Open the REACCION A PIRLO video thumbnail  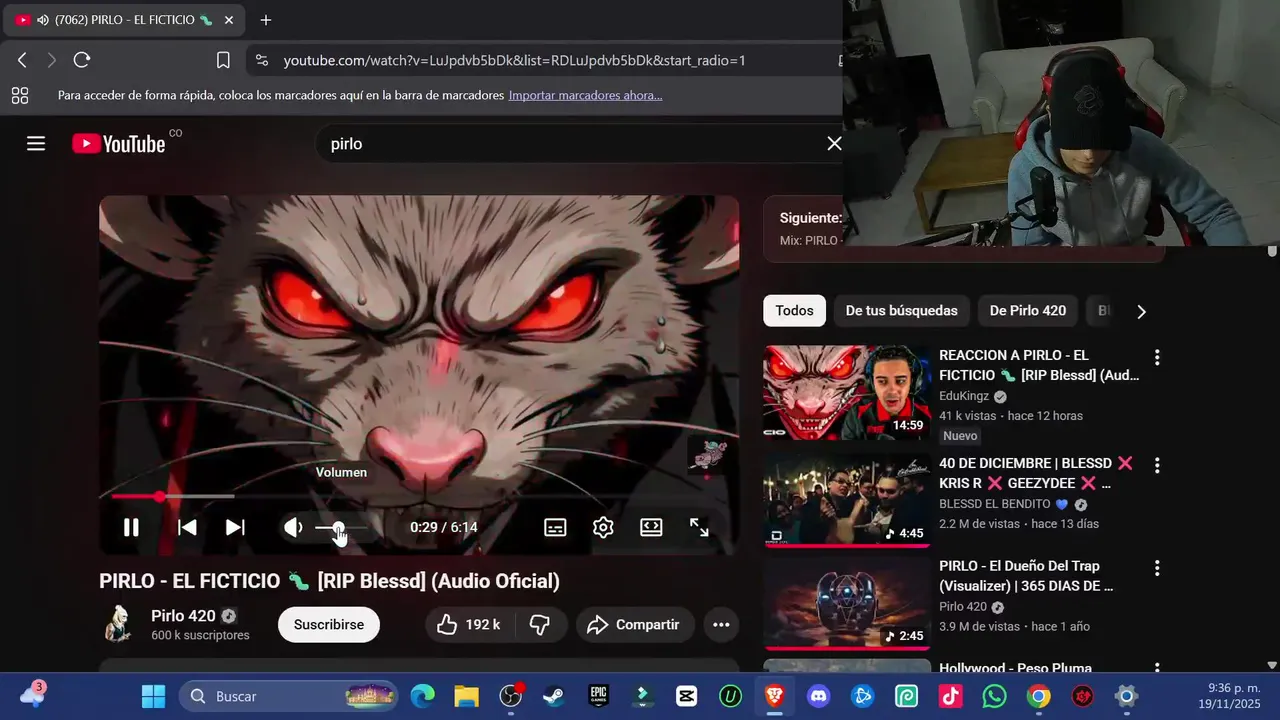pyautogui.click(x=847, y=393)
